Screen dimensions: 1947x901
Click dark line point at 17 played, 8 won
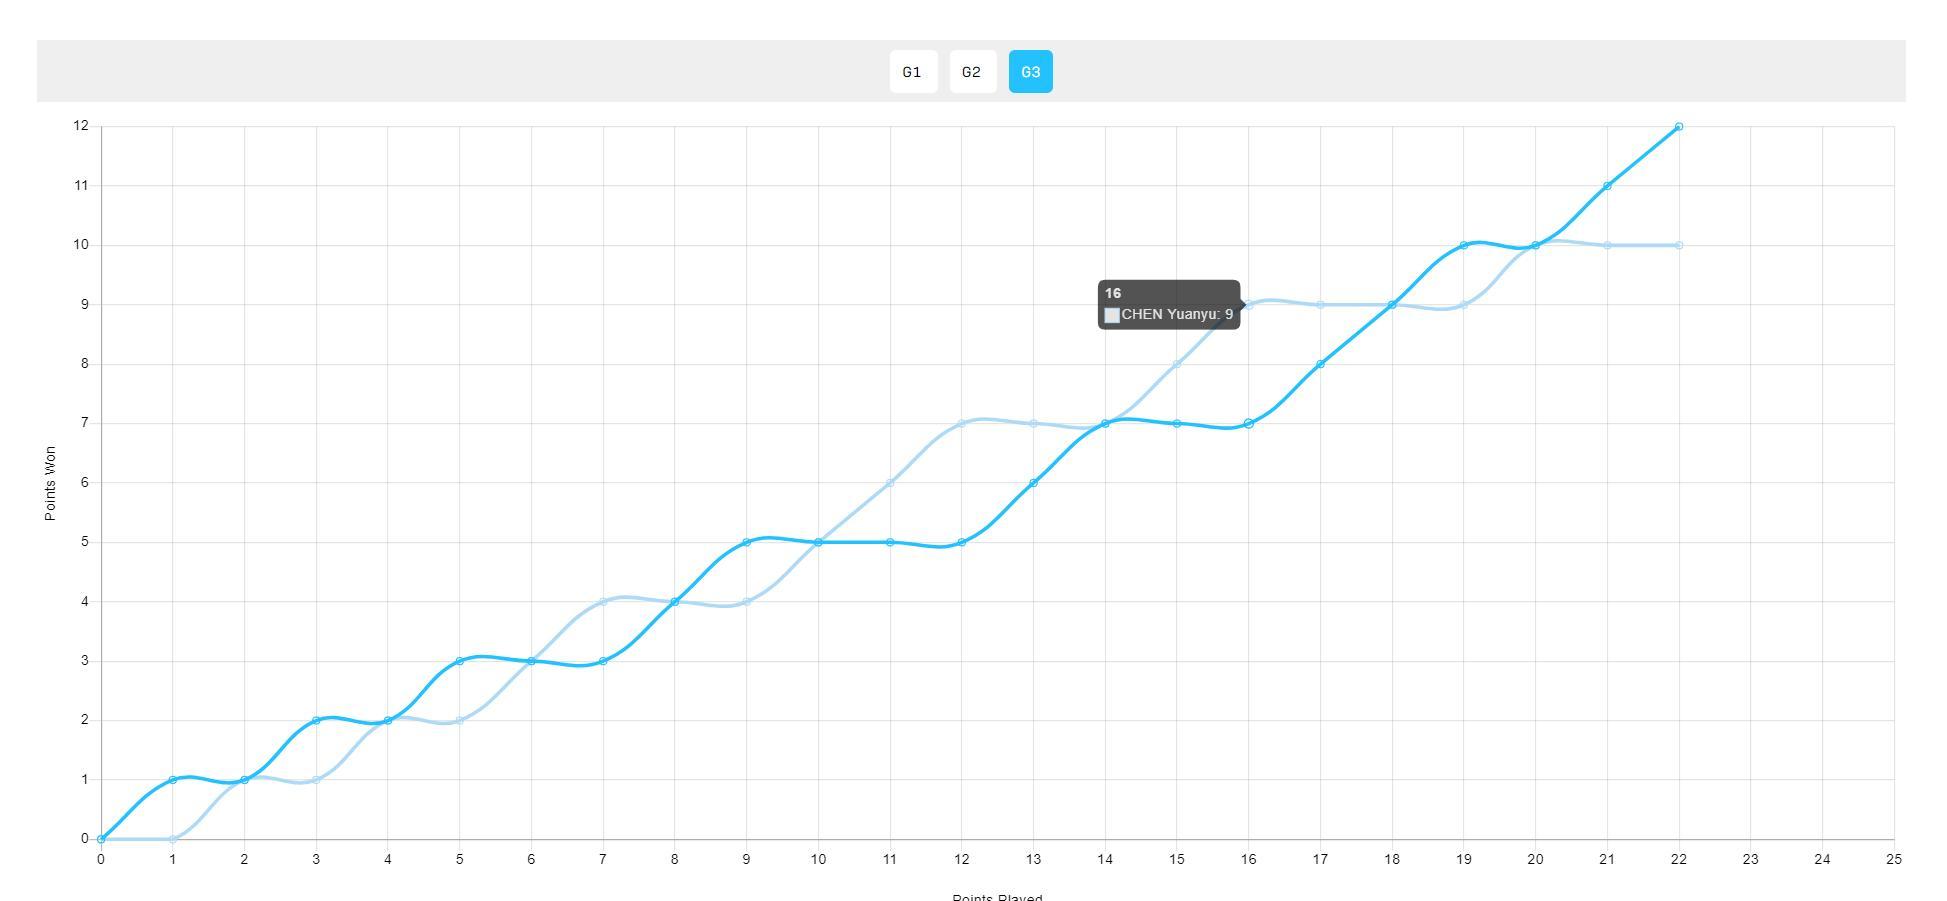(x=1320, y=364)
